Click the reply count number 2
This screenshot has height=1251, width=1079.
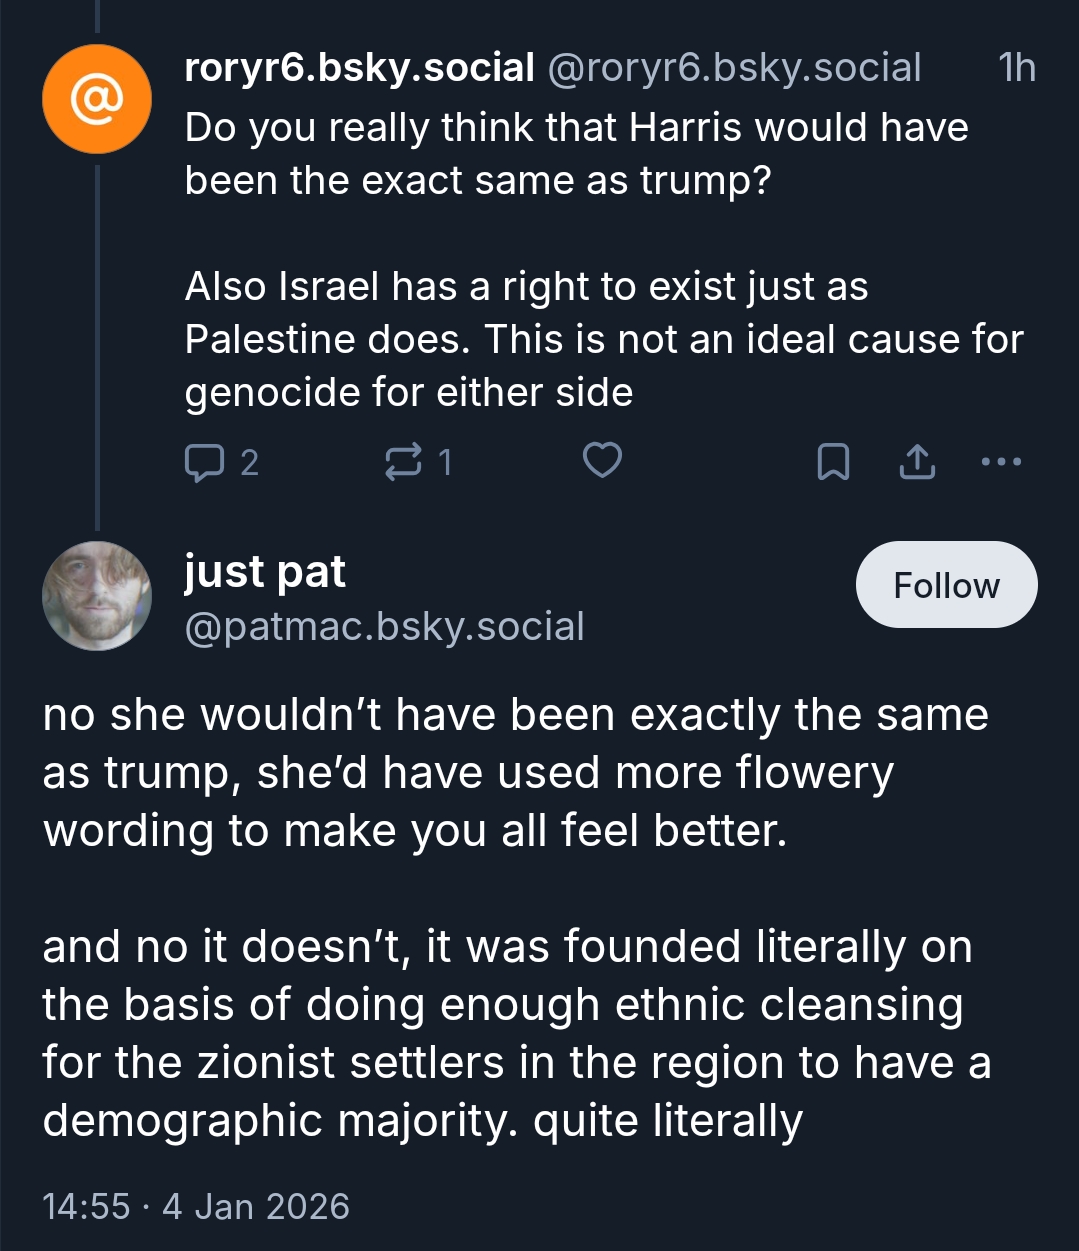(x=249, y=462)
